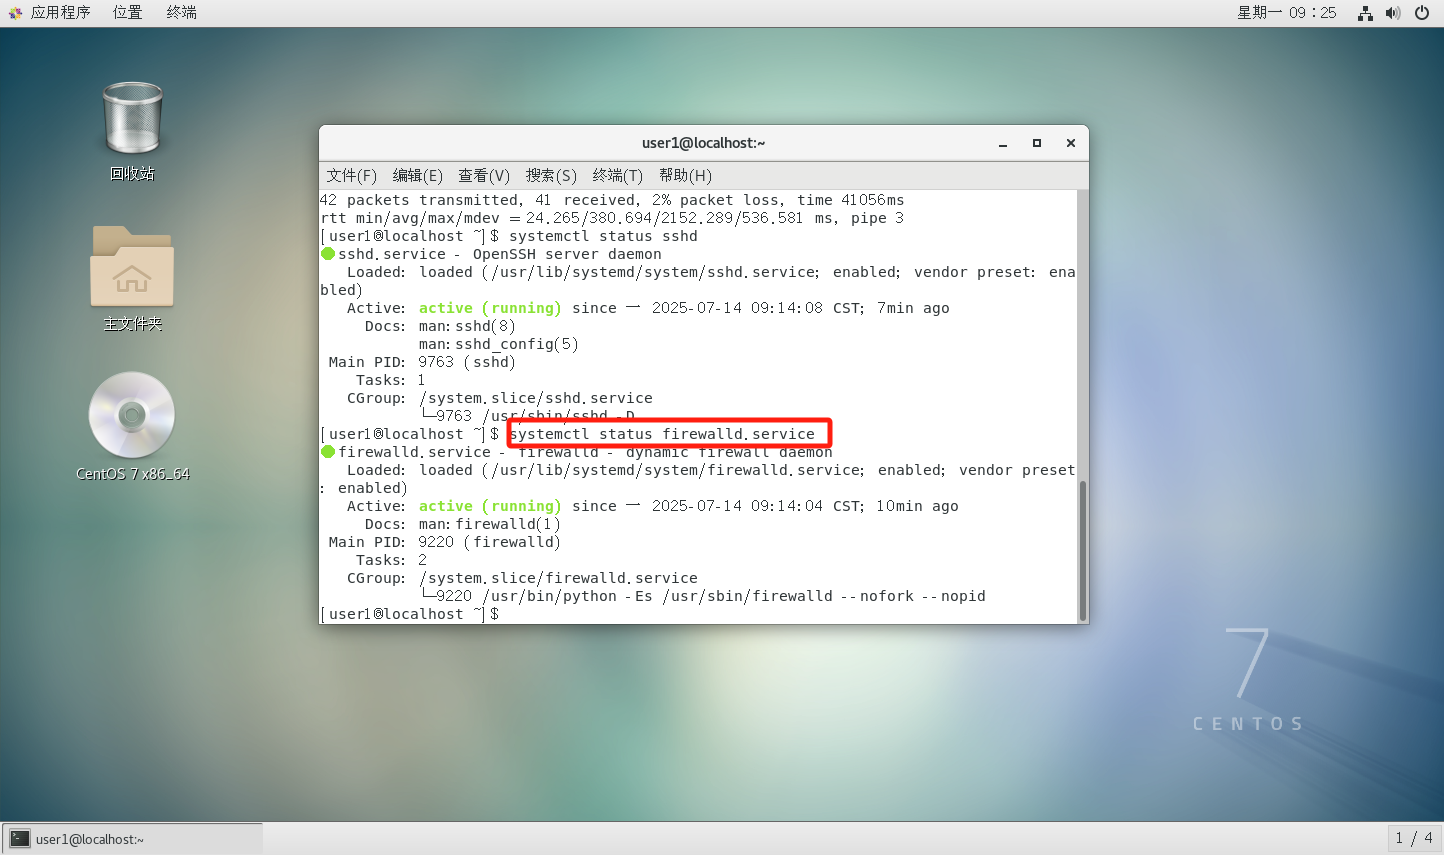Viewport: 1444px width, 855px height.
Task: Open the 终端(T) menu in terminal
Action: point(617,175)
